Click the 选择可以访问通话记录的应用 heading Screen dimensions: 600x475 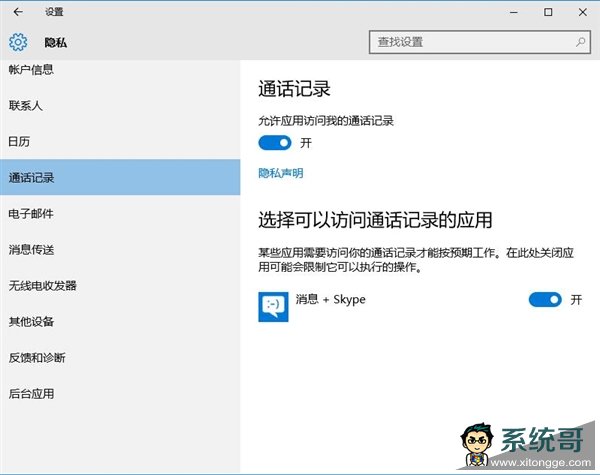click(x=375, y=220)
